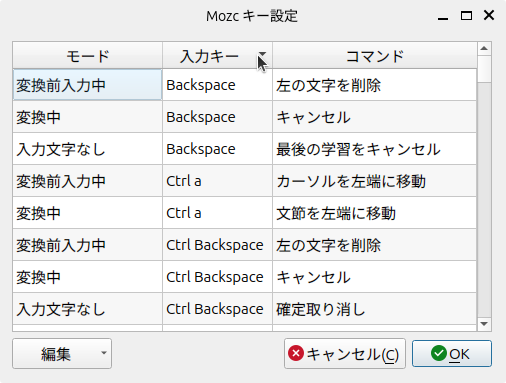
Task: Select 変換中 cell in Ctrl a row
Action: tap(88, 213)
